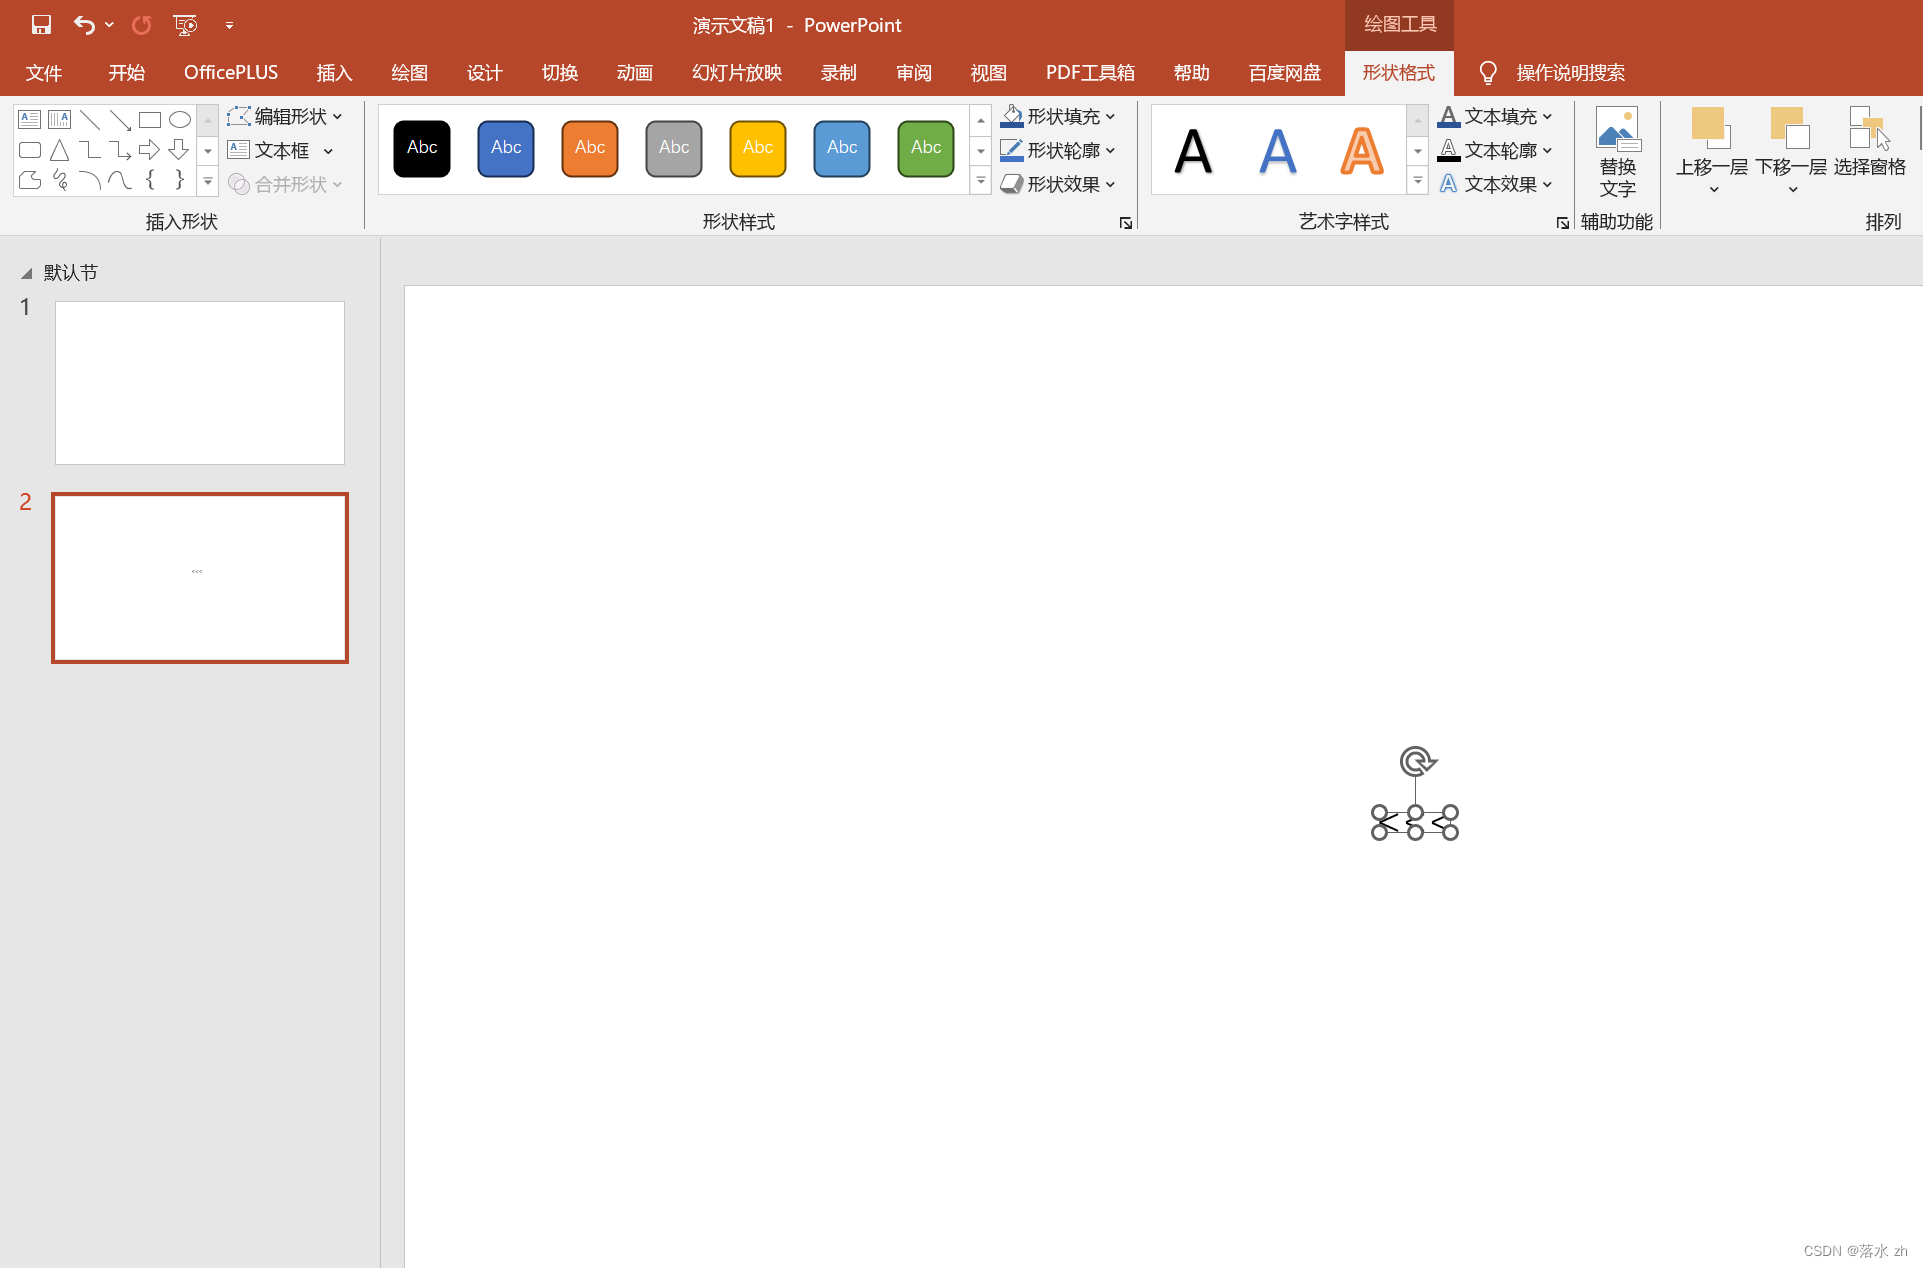This screenshot has height=1268, width=1923.
Task: Open the 动画 ribbon tab
Action: coord(634,73)
